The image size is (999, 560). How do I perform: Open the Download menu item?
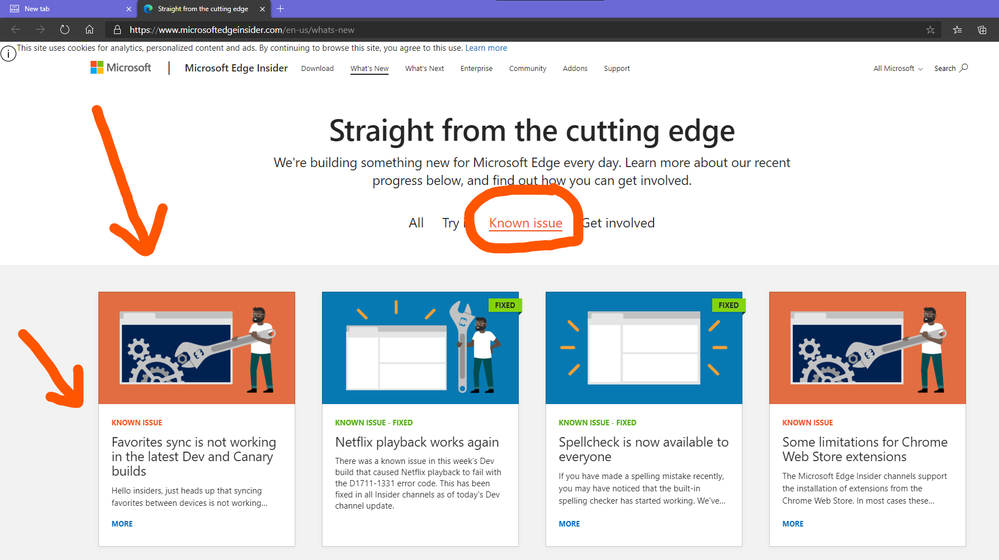[x=317, y=68]
